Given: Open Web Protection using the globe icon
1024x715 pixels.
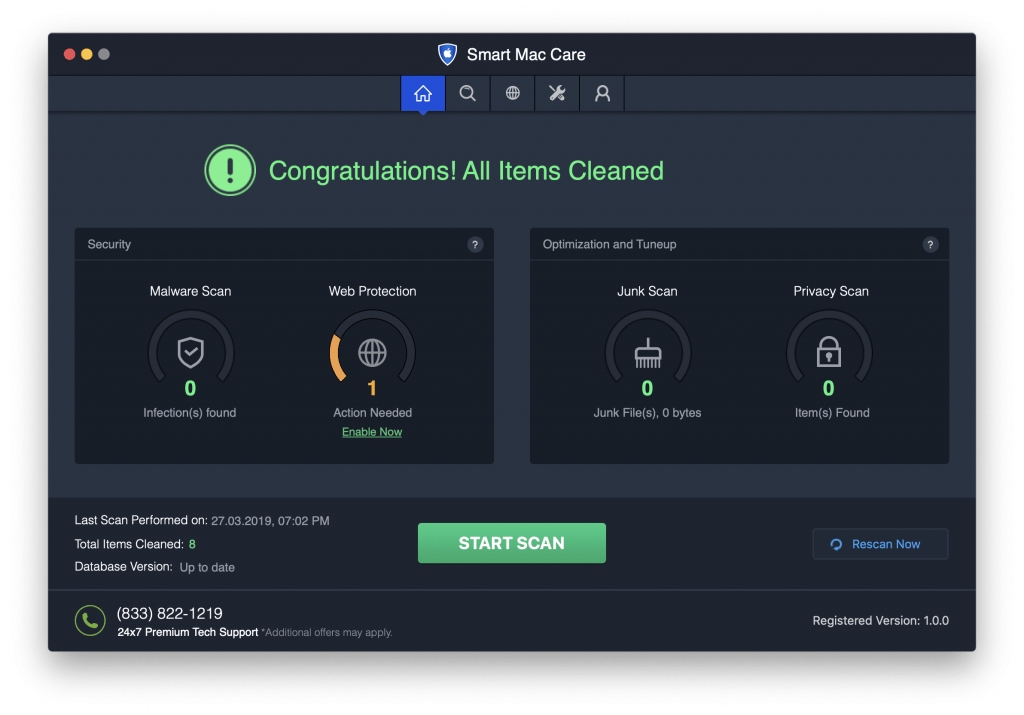Looking at the screenshot, I should point(512,93).
